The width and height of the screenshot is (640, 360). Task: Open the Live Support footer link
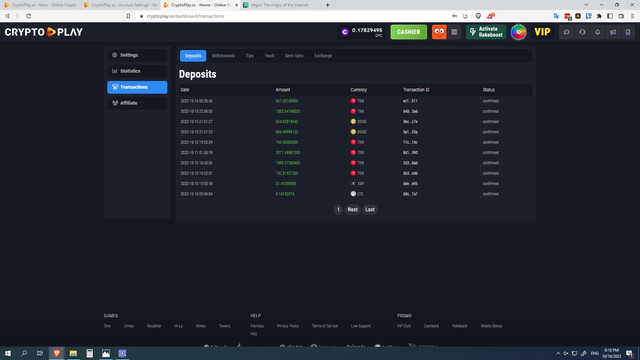361,326
